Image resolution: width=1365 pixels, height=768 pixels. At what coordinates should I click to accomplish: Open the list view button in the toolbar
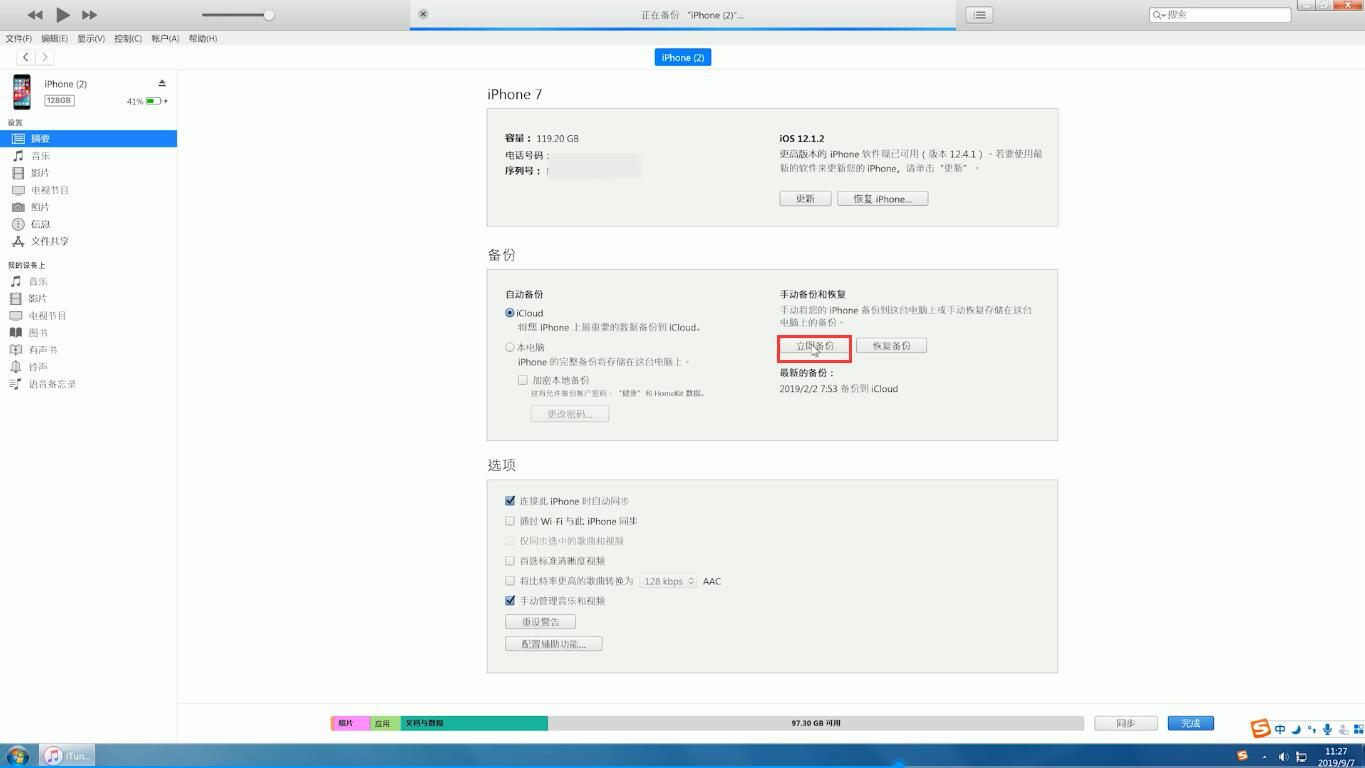(979, 15)
